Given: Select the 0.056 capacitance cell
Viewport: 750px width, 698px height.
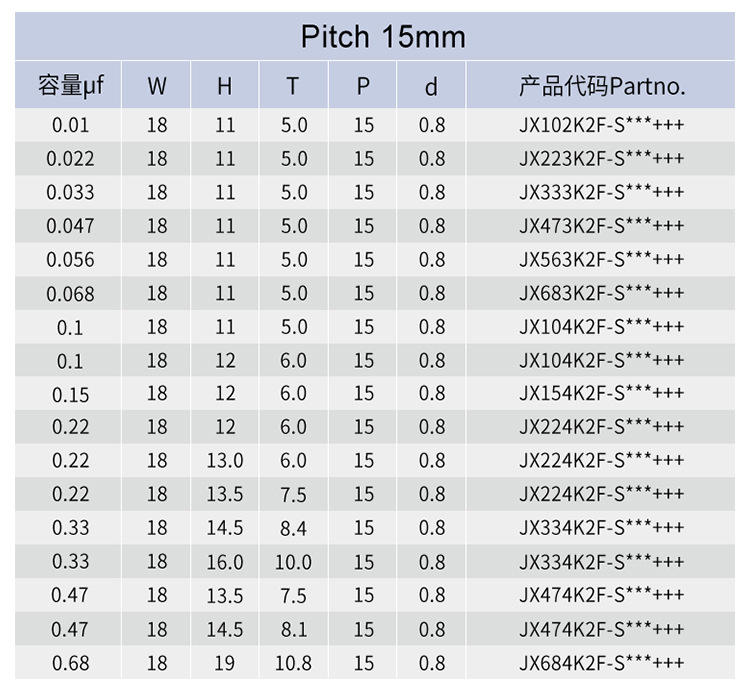Looking at the screenshot, I should (71, 260).
